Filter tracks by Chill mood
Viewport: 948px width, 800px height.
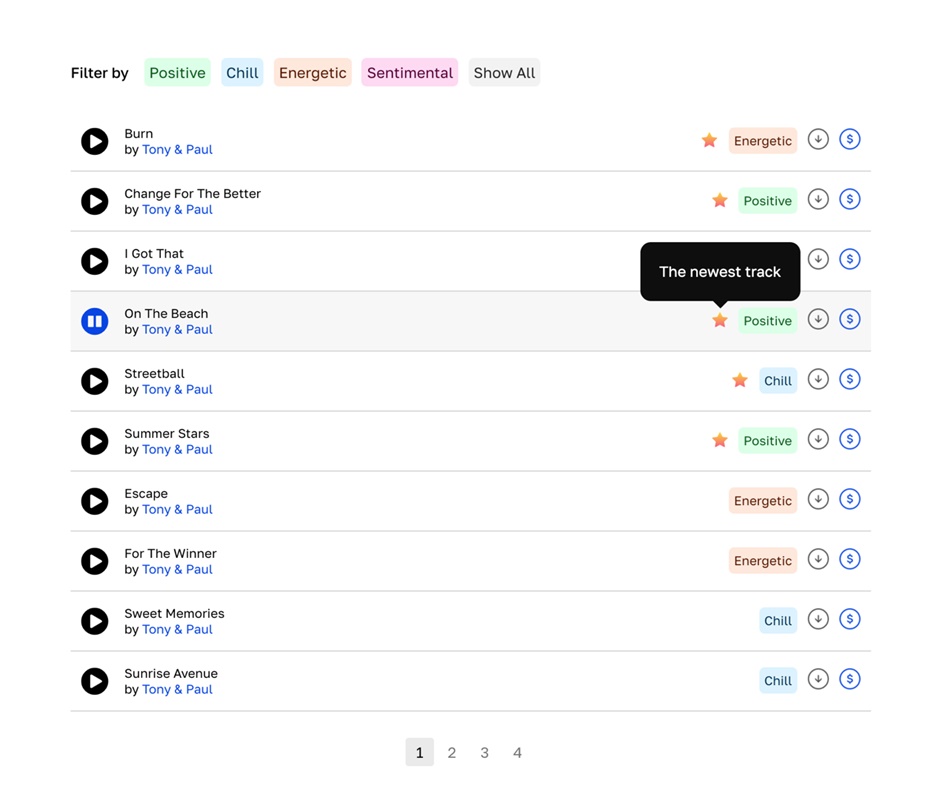tap(242, 73)
